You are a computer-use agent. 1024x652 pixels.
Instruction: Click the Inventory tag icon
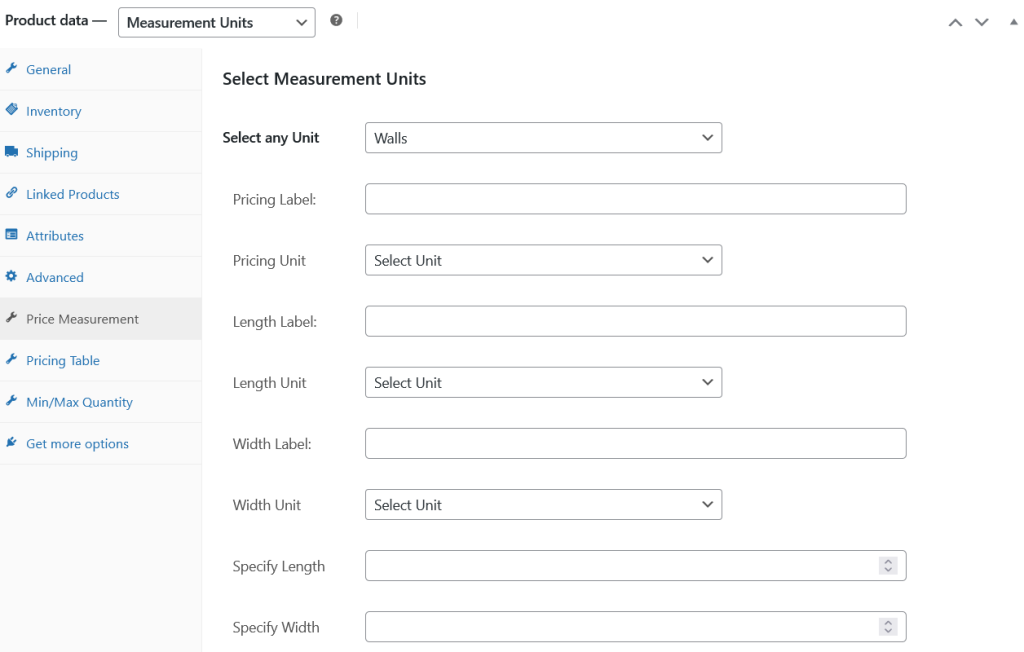[x=12, y=110]
